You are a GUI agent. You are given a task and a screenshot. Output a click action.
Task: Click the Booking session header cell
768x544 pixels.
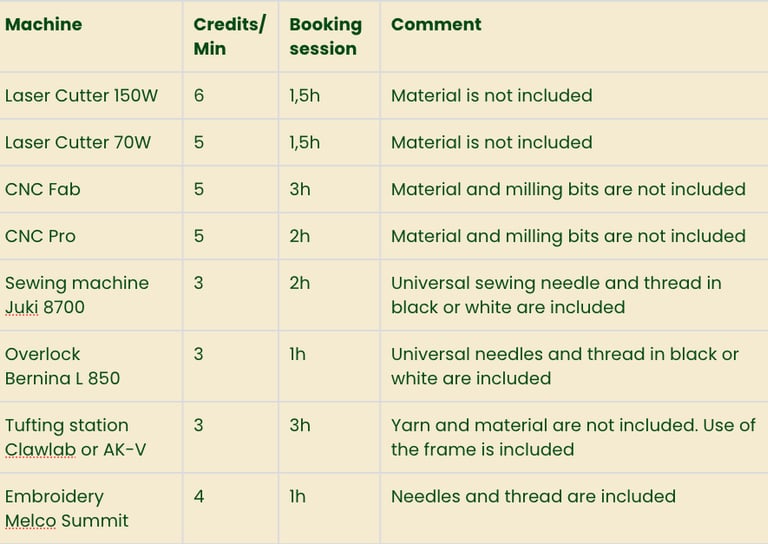[325, 36]
